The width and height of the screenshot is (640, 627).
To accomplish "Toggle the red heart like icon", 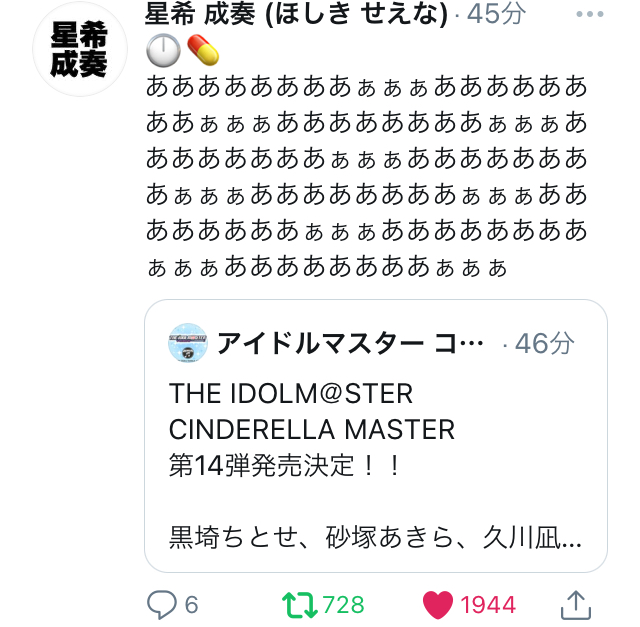I will (437, 604).
